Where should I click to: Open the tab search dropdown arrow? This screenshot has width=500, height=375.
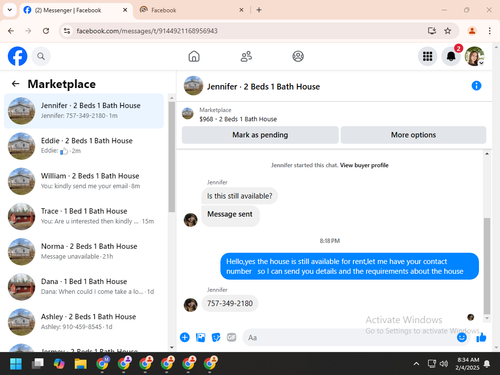pos(10,10)
